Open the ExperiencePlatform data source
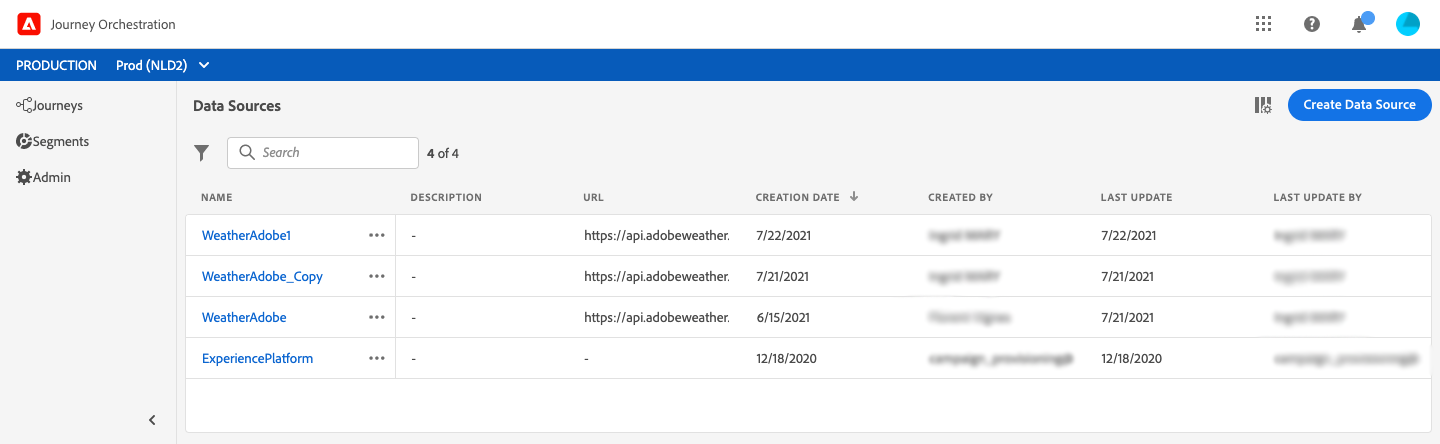Image resolution: width=1440 pixels, height=444 pixels. point(258,359)
